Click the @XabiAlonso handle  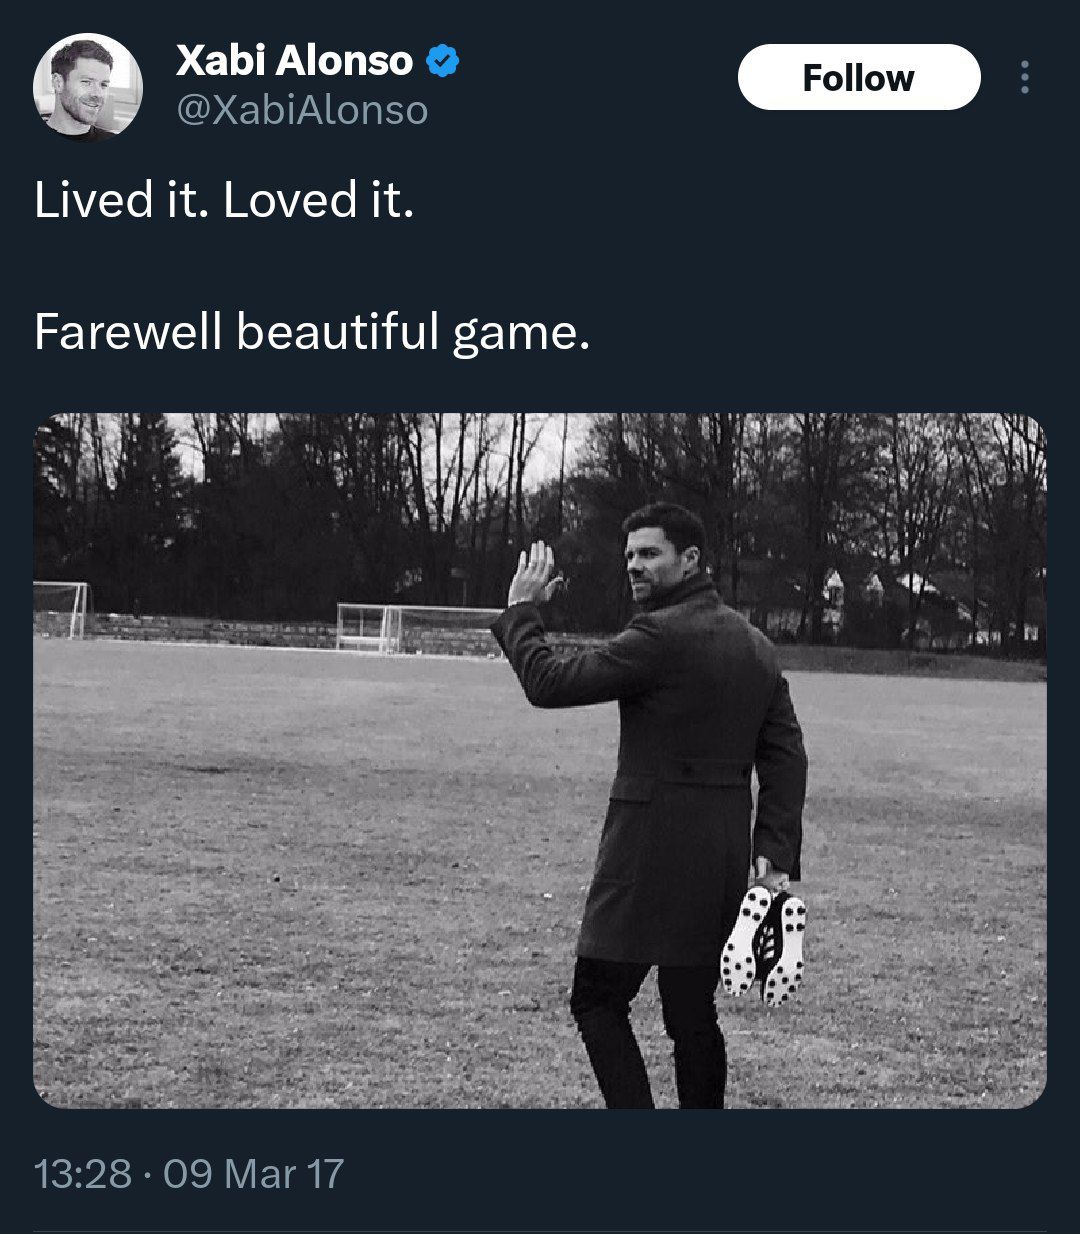pyautogui.click(x=302, y=110)
